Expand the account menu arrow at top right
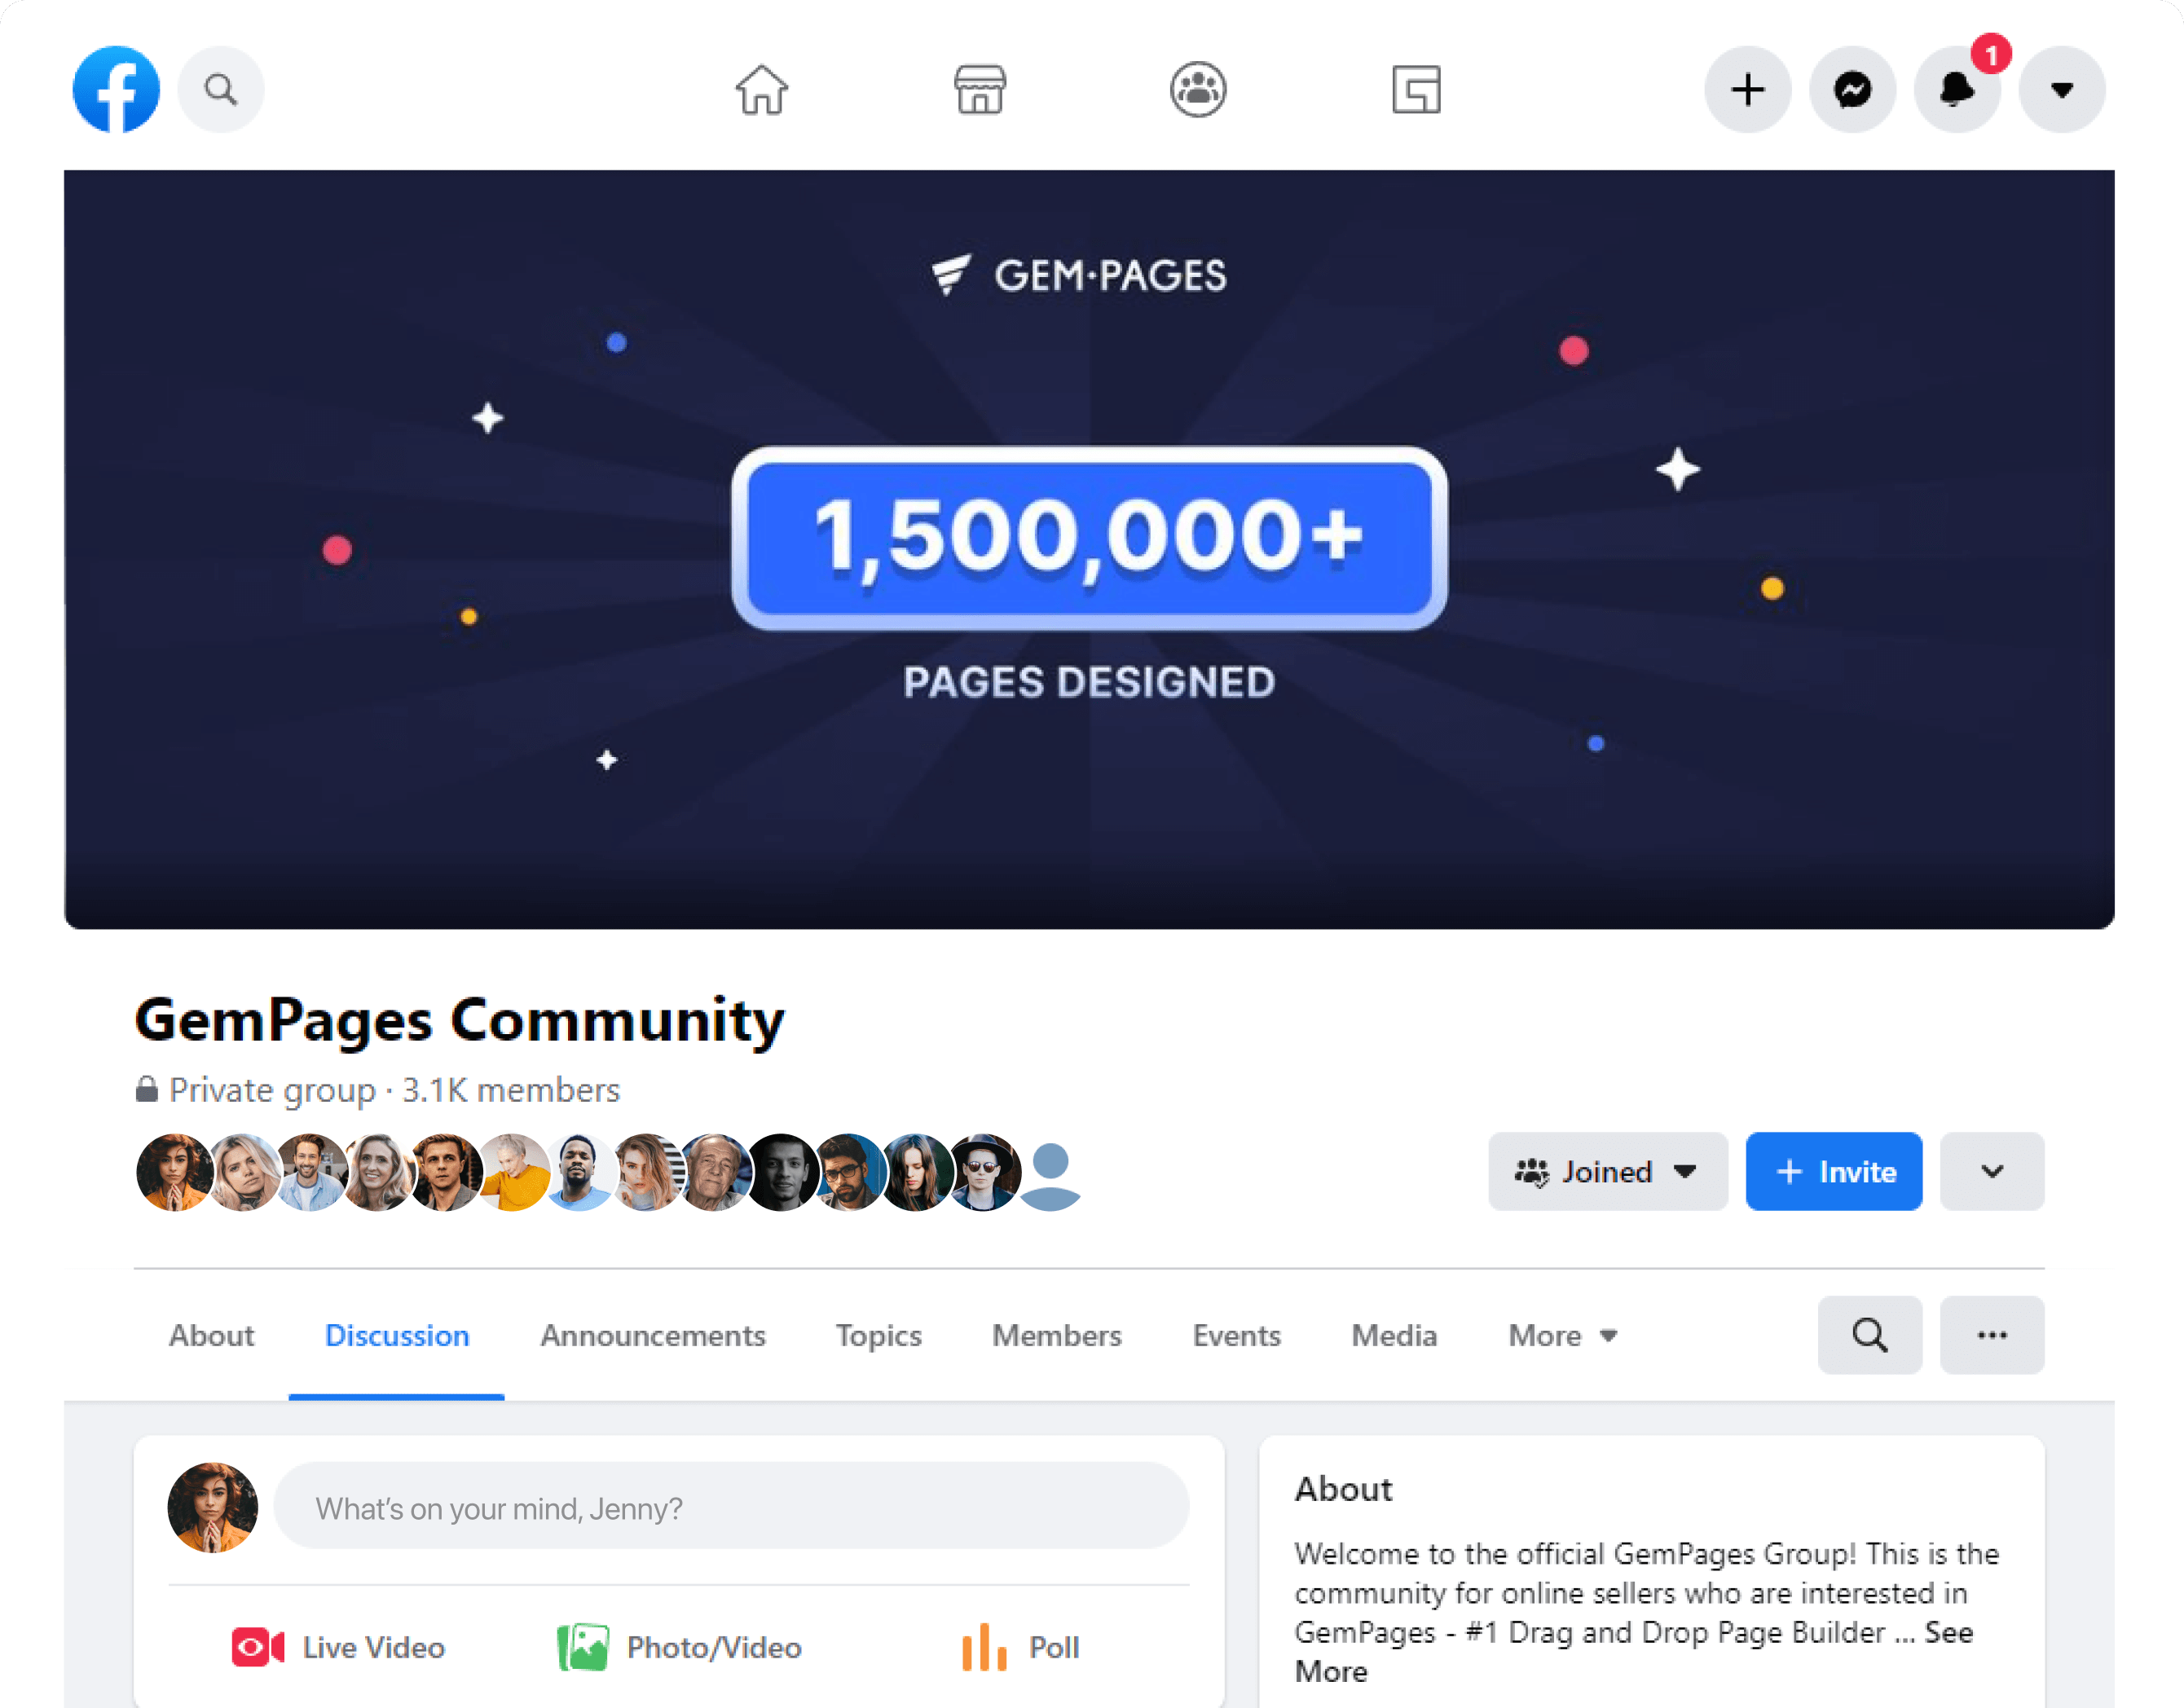 2062,89
